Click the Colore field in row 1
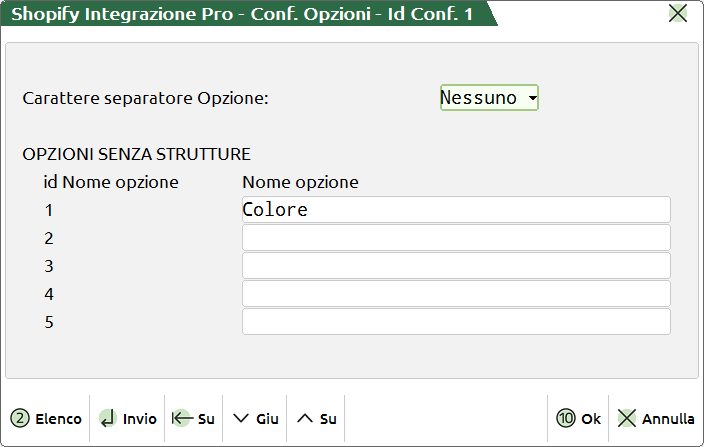 456,210
